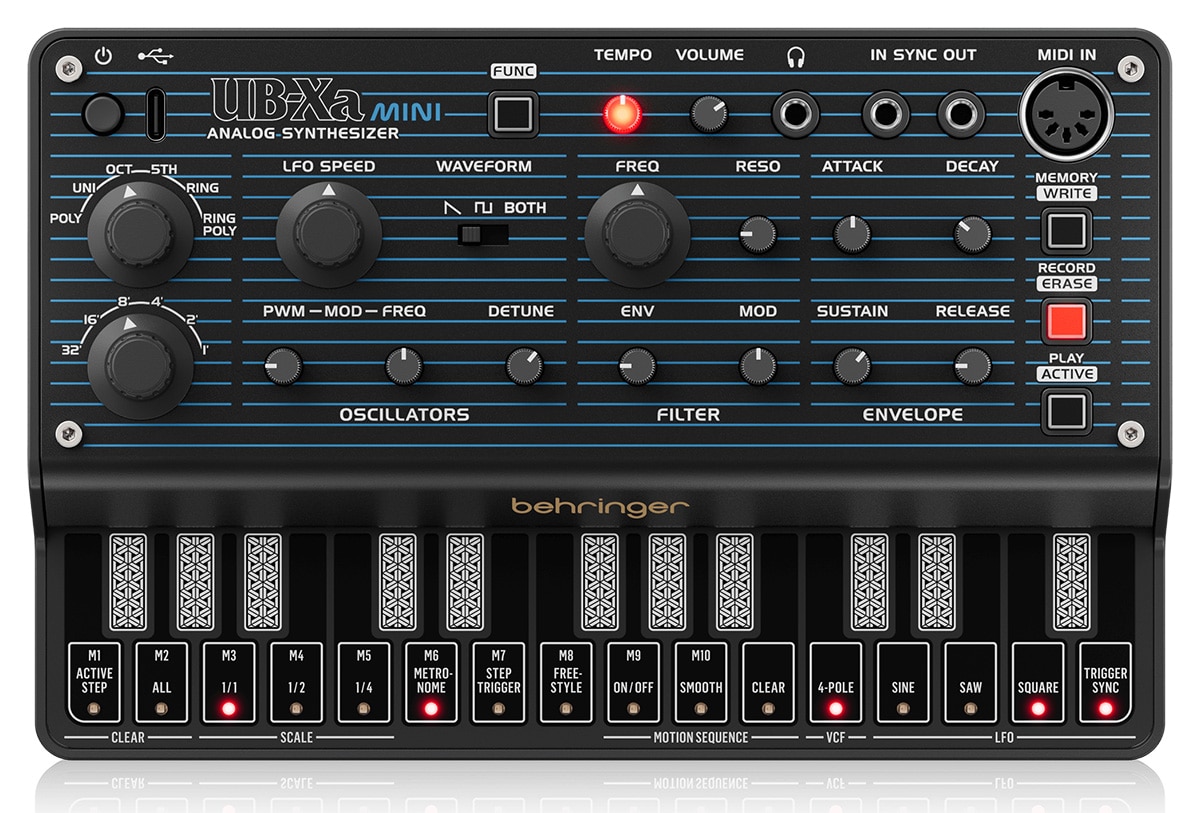Toggle the LFO waveform slide switch
This screenshot has height=813, width=1200.
click(x=483, y=235)
